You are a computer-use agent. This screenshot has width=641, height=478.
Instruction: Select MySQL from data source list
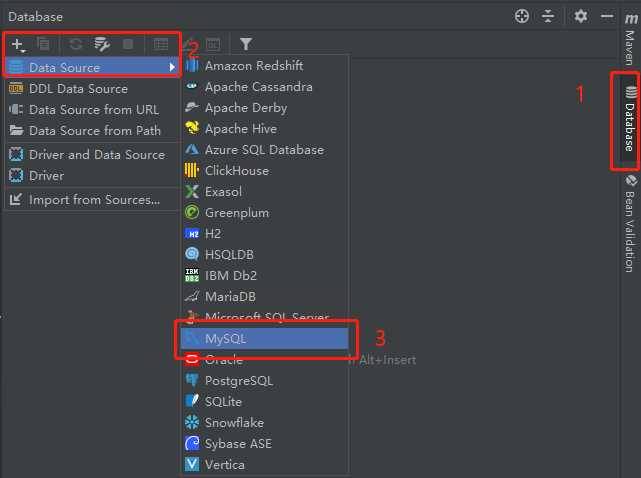click(x=225, y=339)
